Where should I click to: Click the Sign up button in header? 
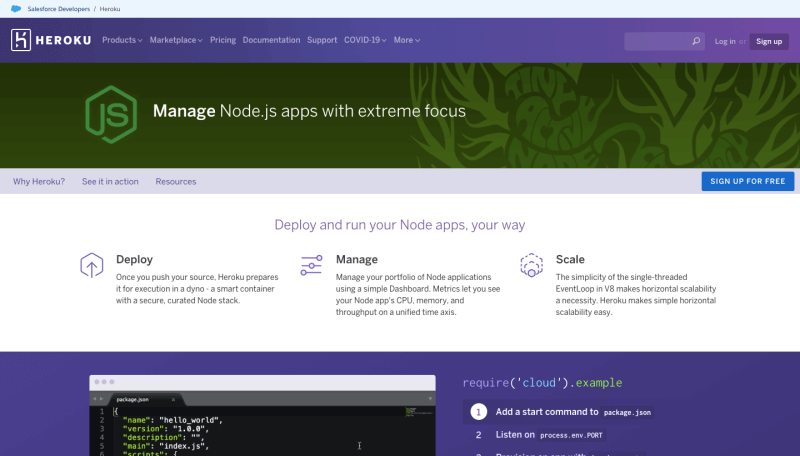tap(769, 41)
